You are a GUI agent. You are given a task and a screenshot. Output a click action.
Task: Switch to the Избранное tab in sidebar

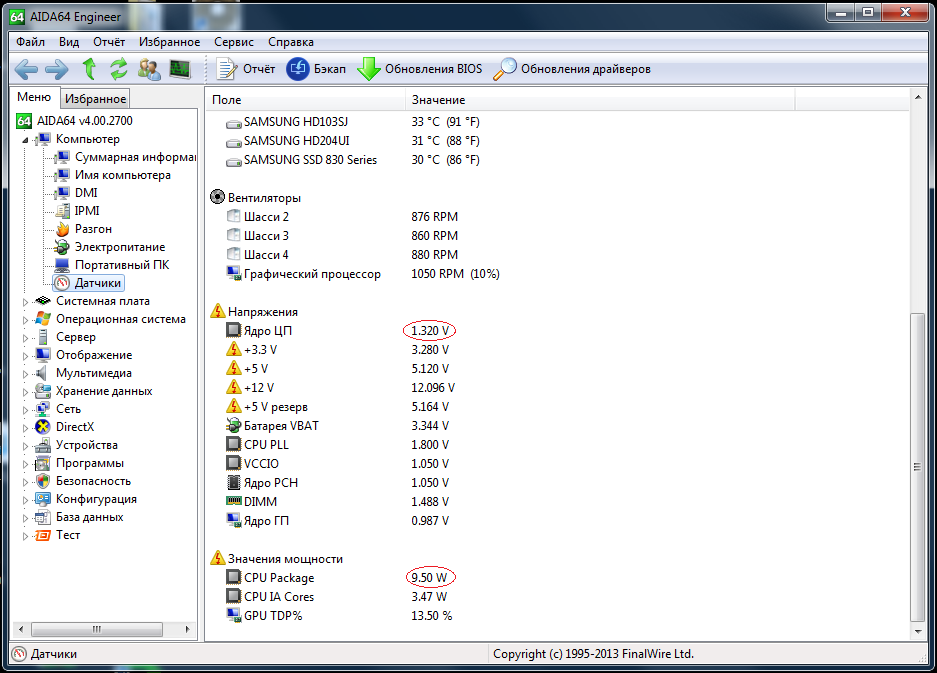click(x=95, y=99)
